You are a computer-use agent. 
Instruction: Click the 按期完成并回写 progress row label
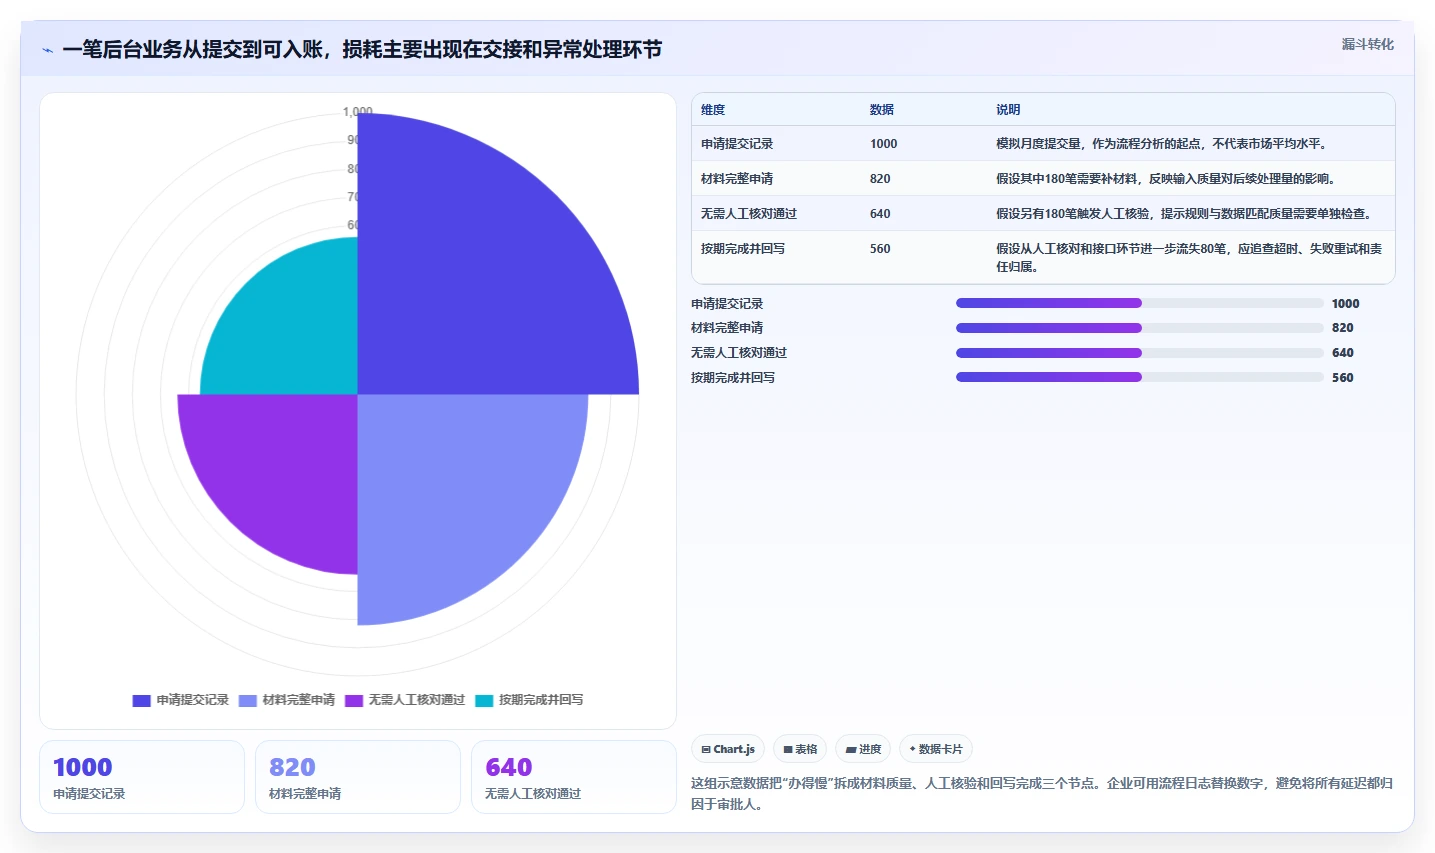point(733,378)
